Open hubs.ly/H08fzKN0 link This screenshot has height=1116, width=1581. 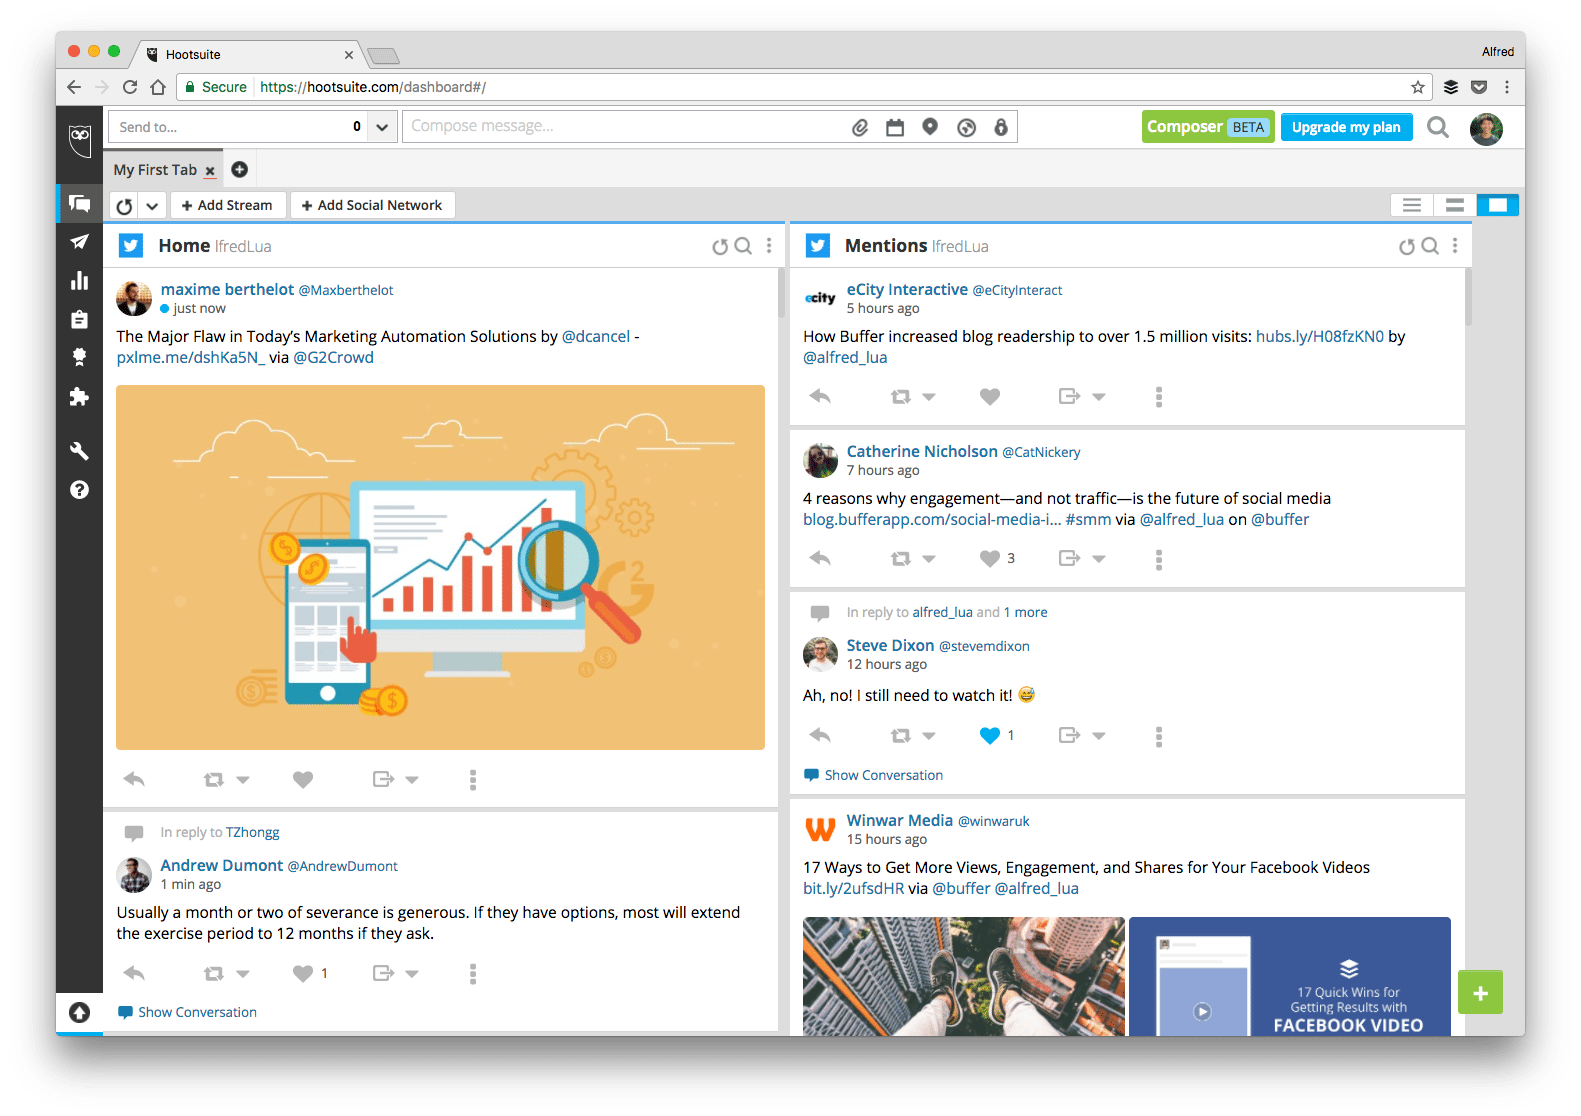[1320, 337]
